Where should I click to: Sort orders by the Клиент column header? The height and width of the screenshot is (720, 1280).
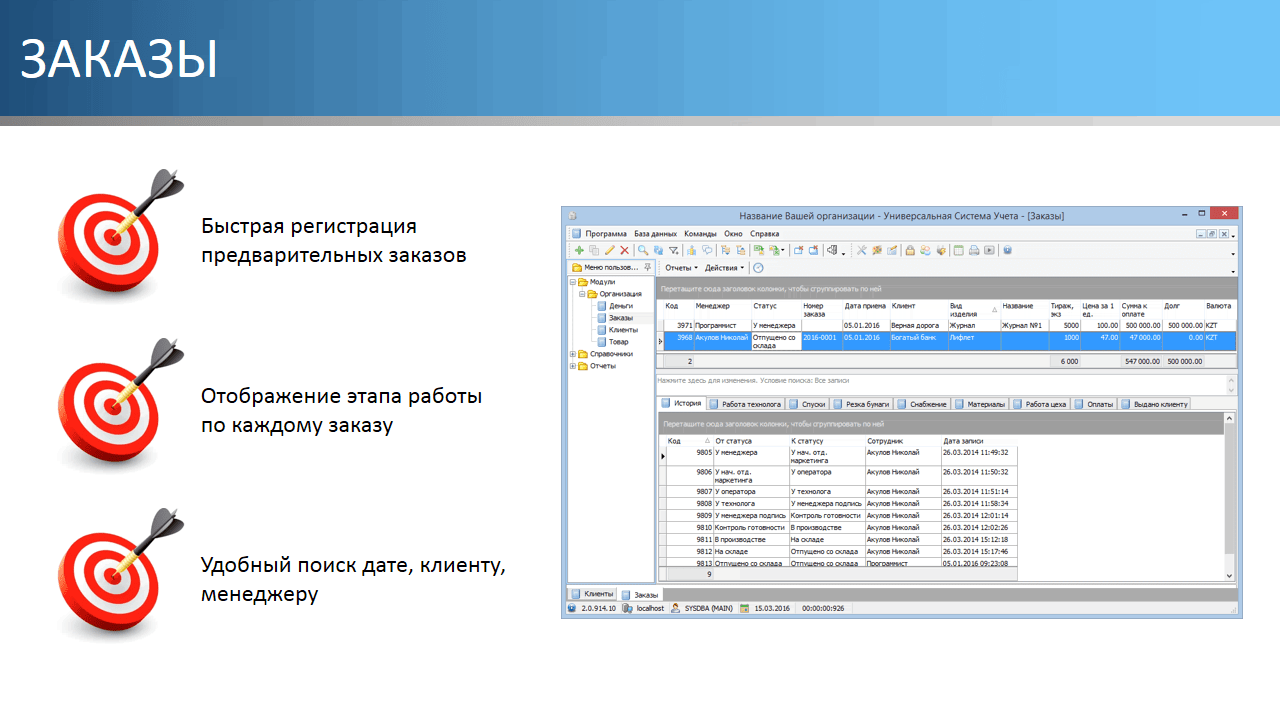point(918,310)
